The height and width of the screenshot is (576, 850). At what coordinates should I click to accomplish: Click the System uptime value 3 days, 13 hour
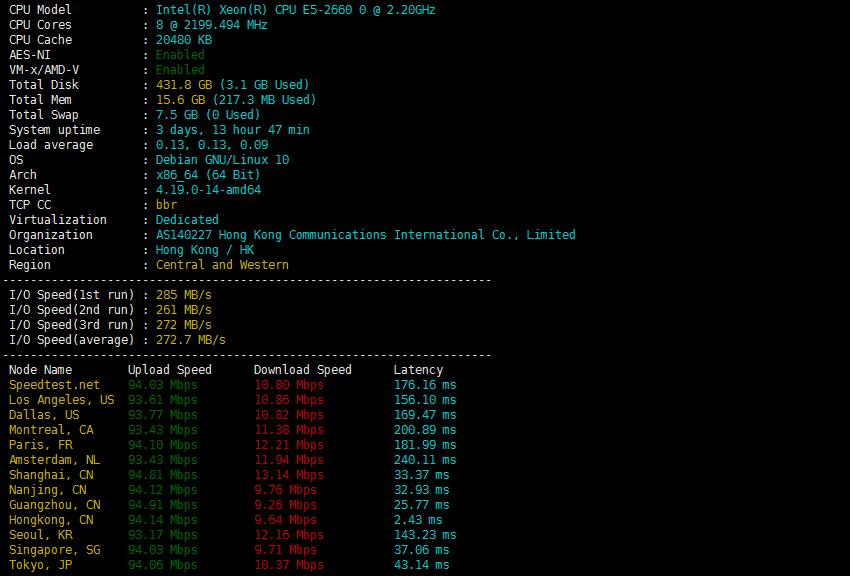coord(233,130)
